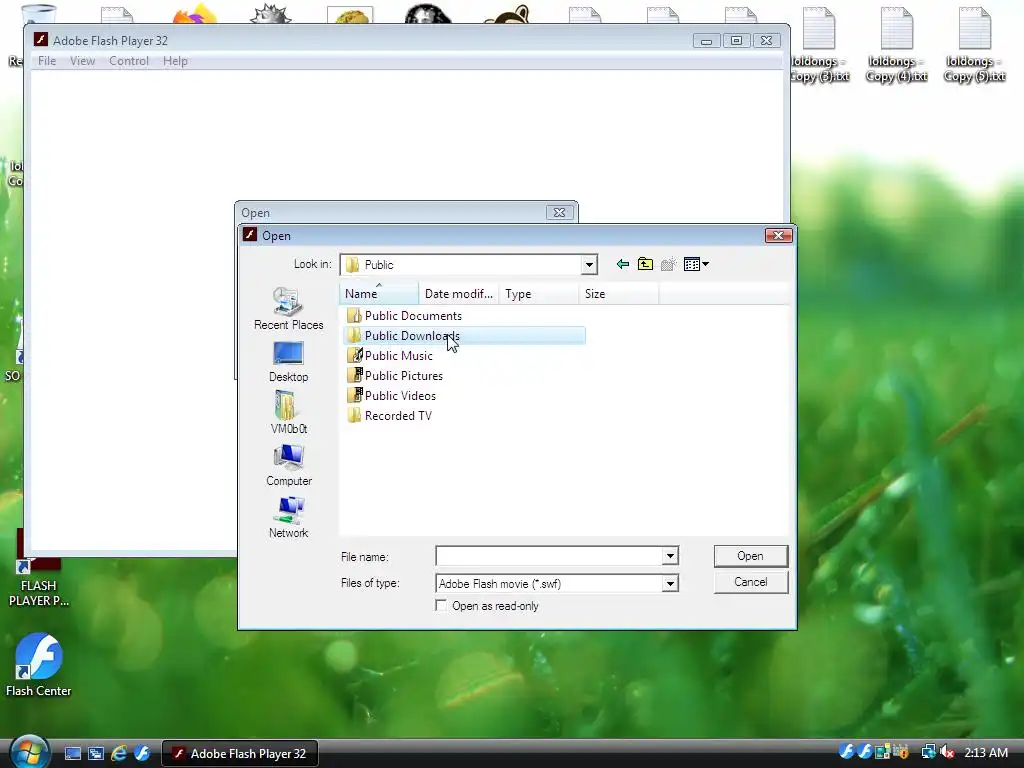This screenshot has width=1024, height=768.
Task: Click the Windows Start orb
Action: click(x=29, y=752)
